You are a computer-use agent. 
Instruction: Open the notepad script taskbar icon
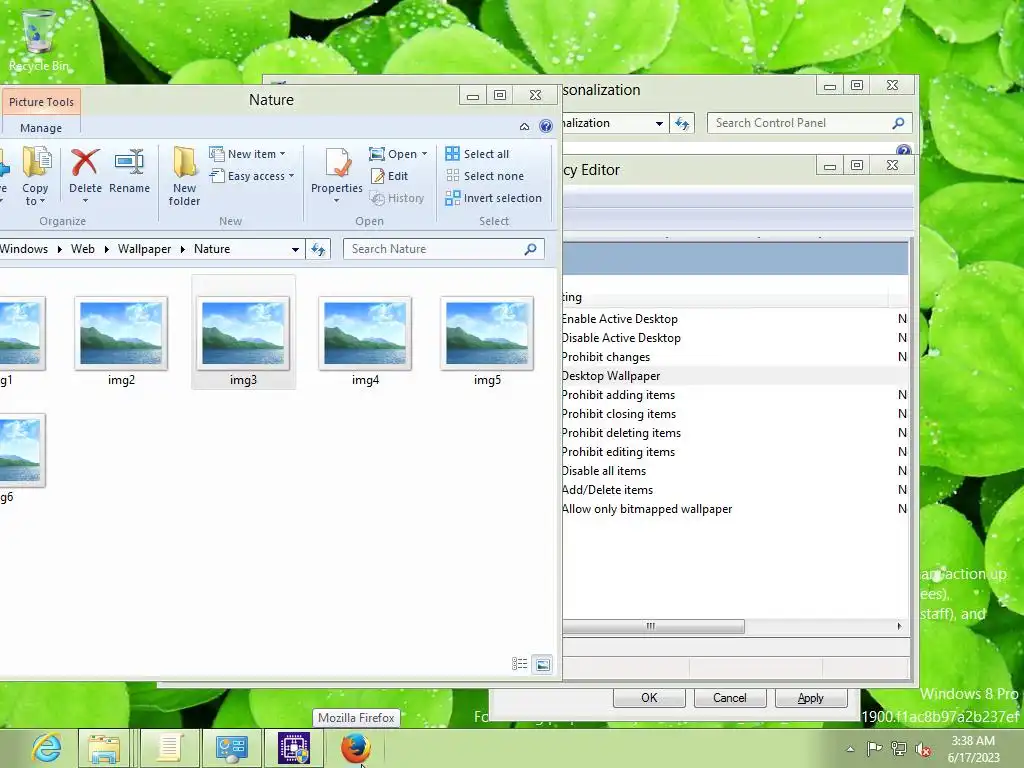click(169, 748)
